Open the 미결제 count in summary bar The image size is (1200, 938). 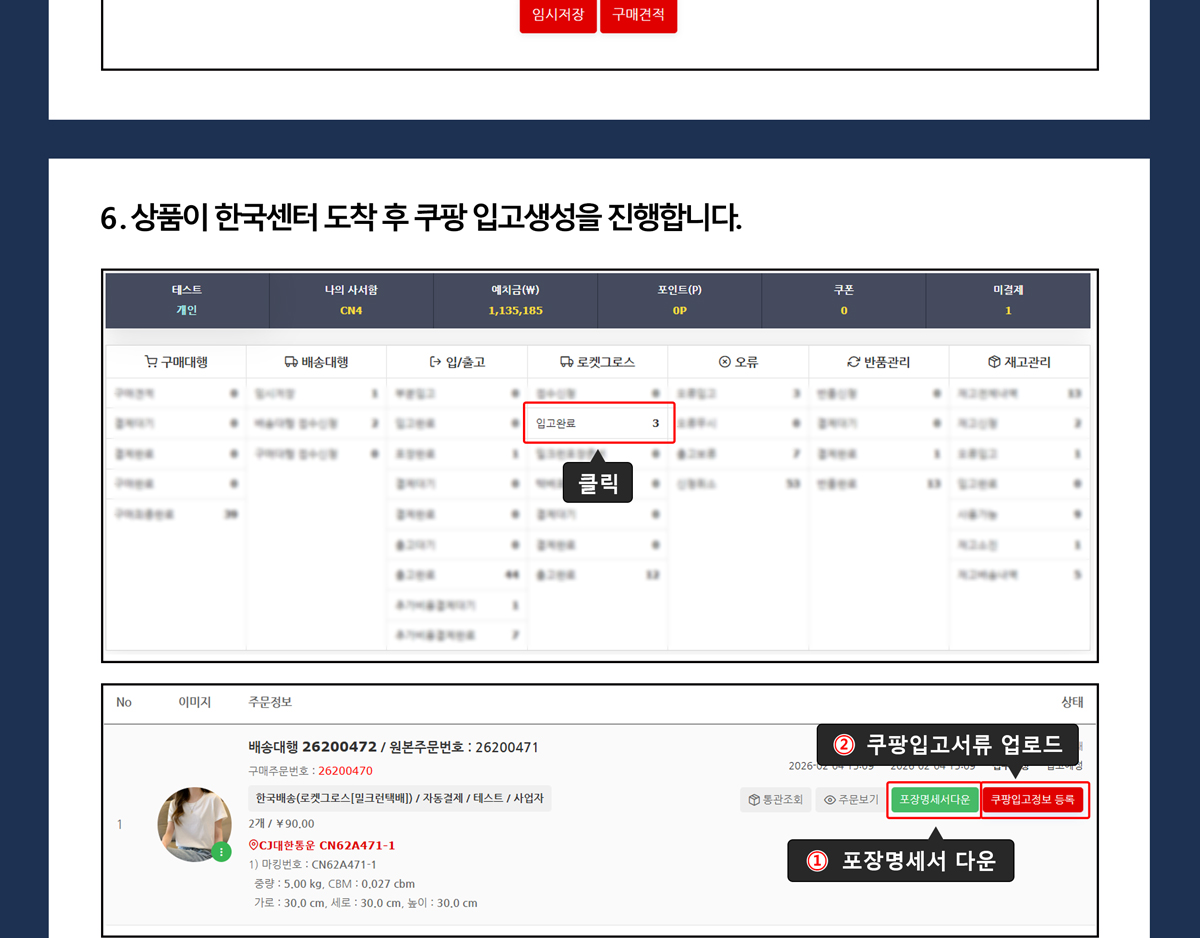click(x=1007, y=311)
